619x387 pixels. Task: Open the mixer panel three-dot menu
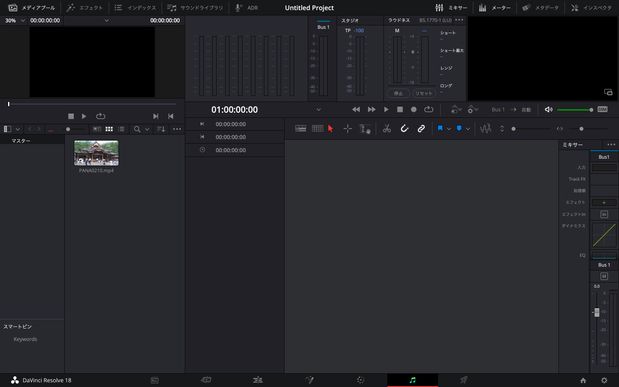pos(611,145)
